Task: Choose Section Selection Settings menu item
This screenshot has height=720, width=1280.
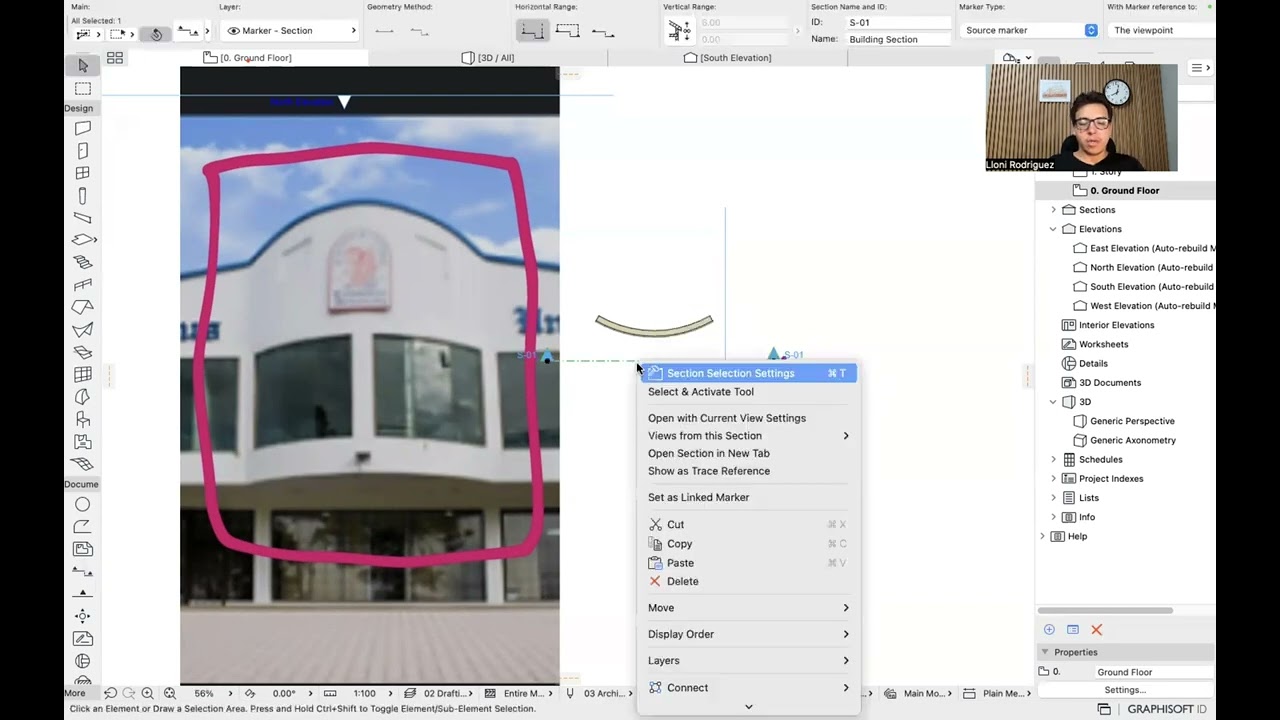Action: coord(748,373)
